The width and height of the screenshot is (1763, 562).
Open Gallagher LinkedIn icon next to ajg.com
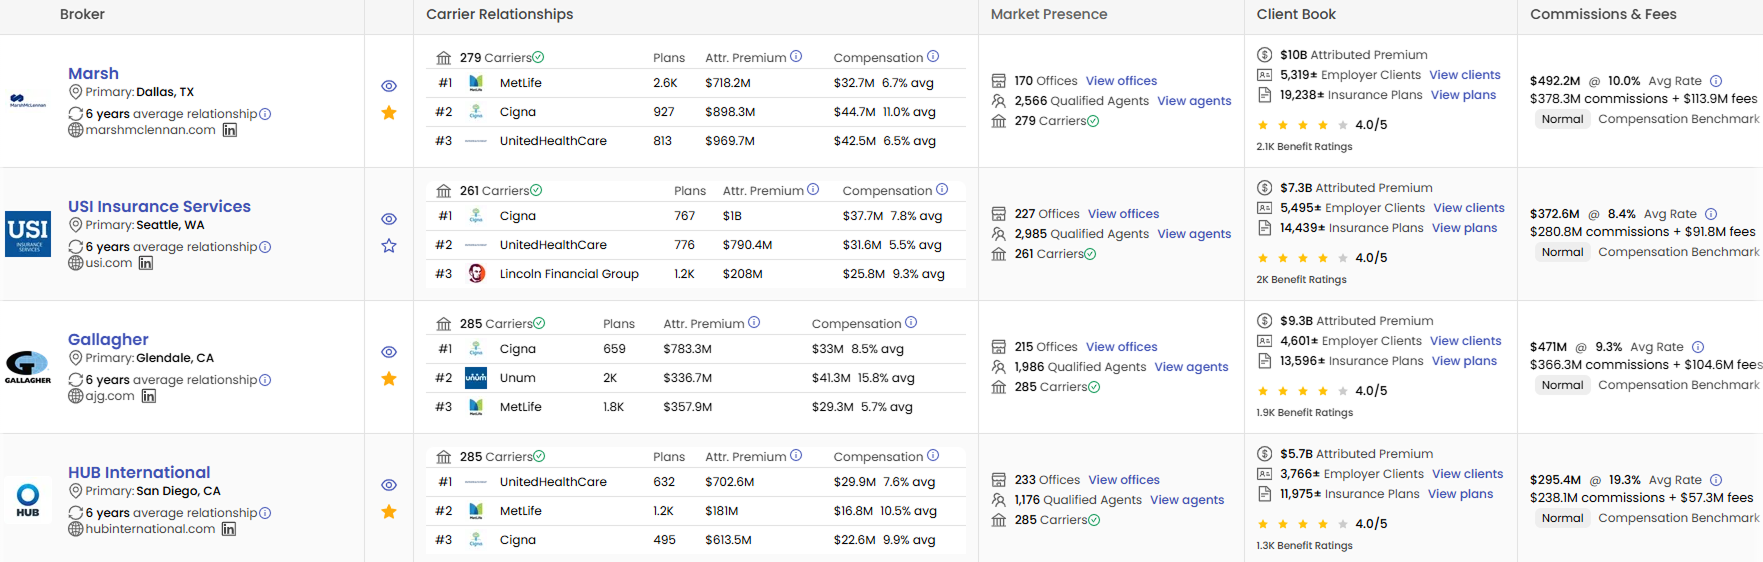pyautogui.click(x=149, y=396)
